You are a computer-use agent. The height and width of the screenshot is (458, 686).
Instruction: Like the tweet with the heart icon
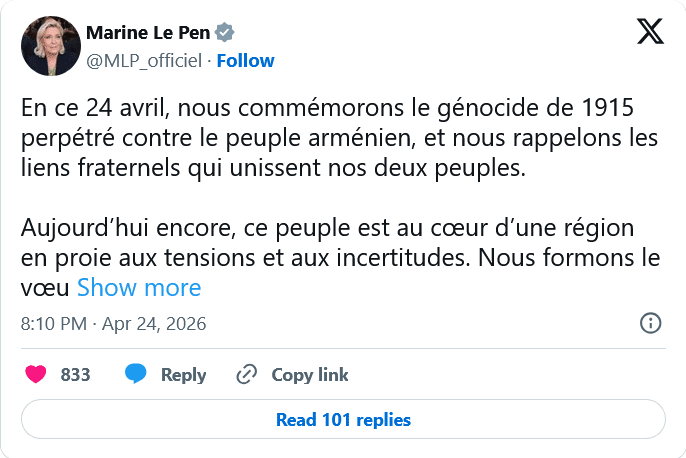coord(36,375)
